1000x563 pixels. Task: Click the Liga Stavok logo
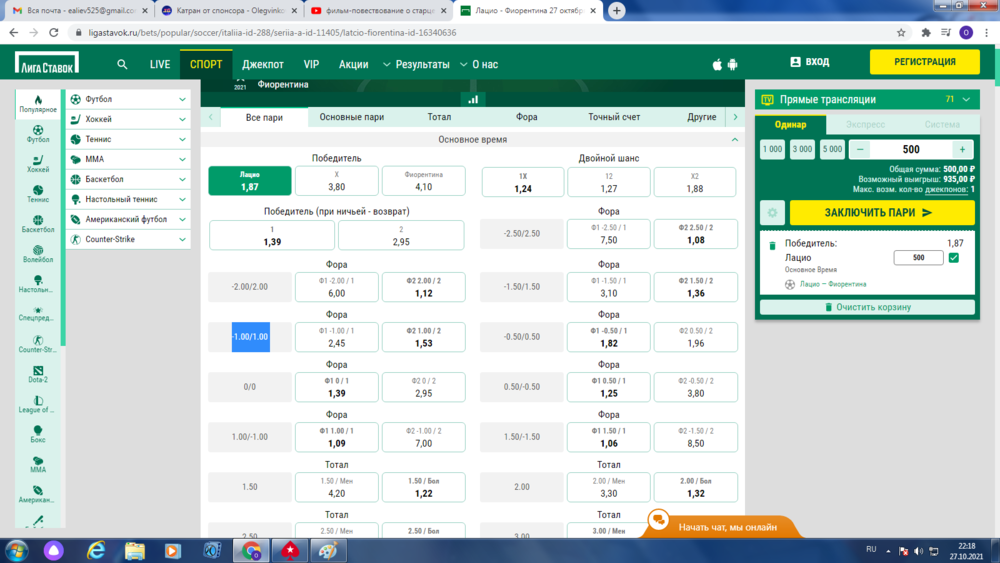coord(47,64)
